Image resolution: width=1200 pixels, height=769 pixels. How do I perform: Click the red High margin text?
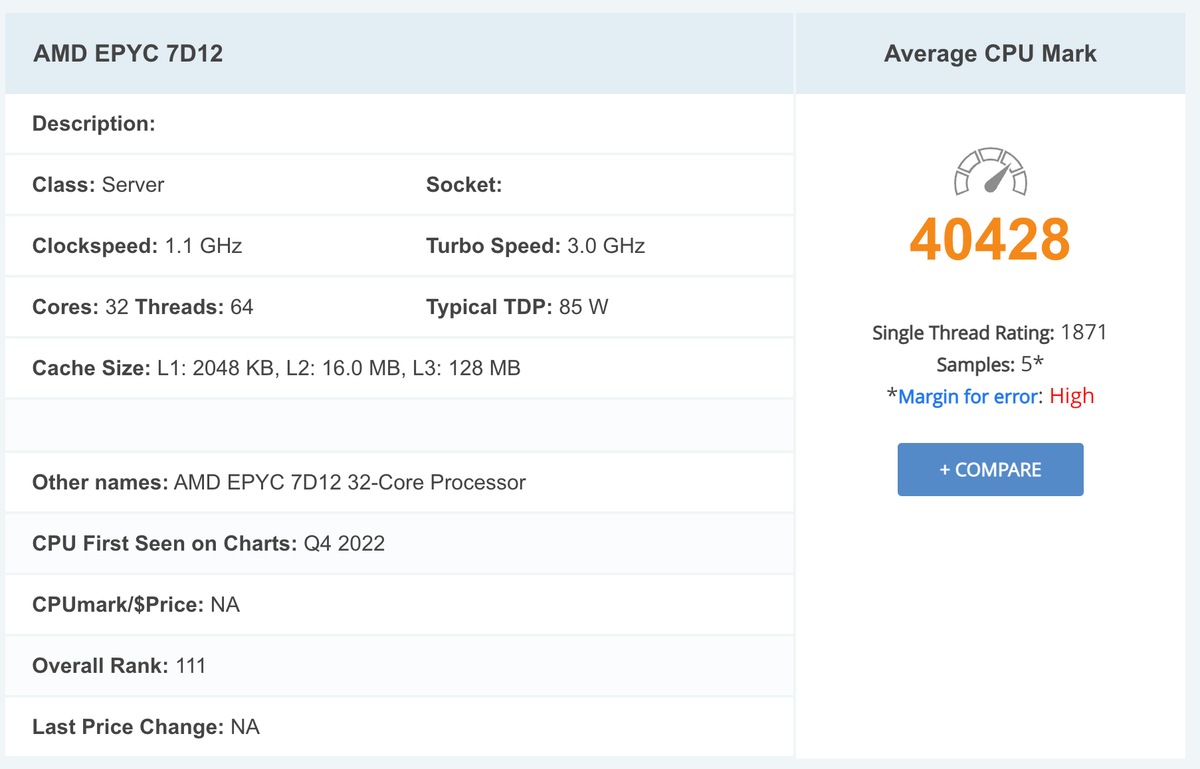click(x=1072, y=397)
